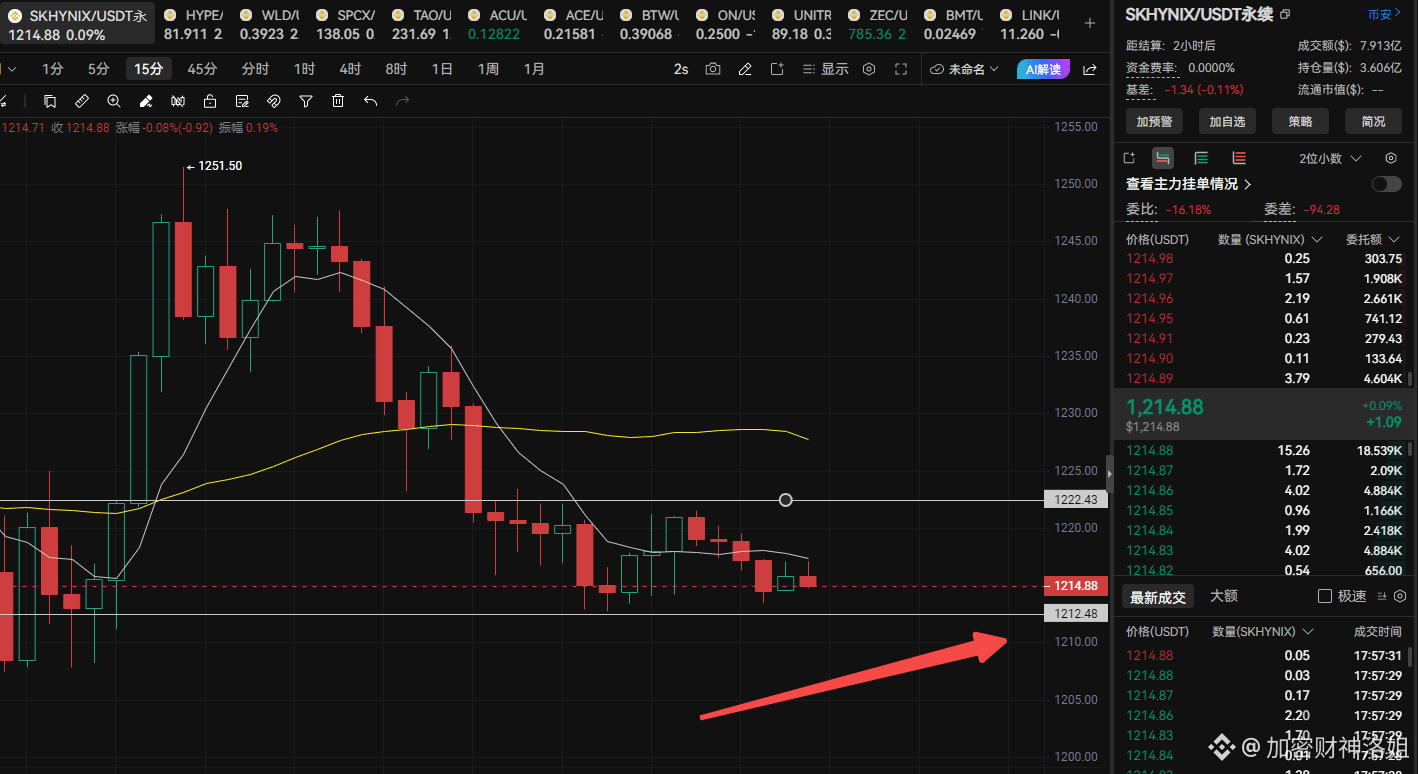Select the 1日 daily timeframe
1418x774 pixels.
click(x=442, y=69)
